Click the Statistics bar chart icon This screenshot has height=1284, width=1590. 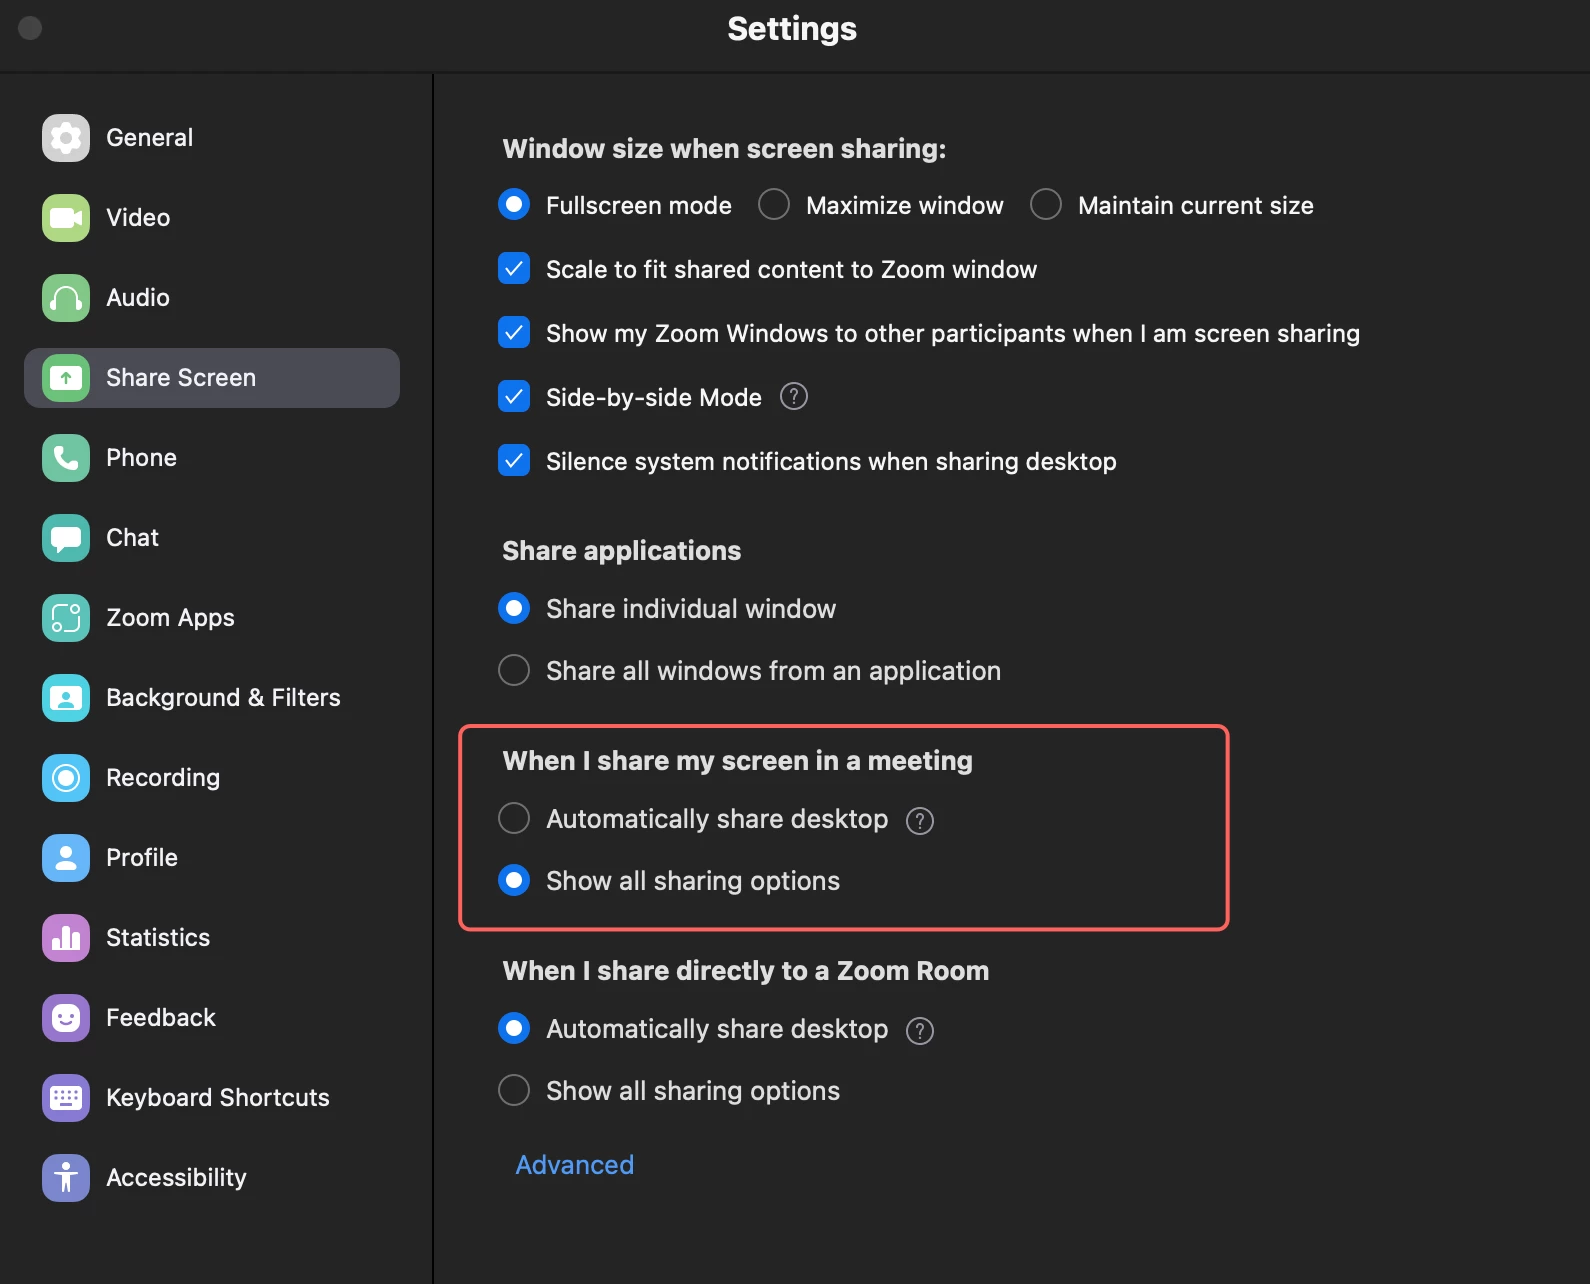(66, 938)
